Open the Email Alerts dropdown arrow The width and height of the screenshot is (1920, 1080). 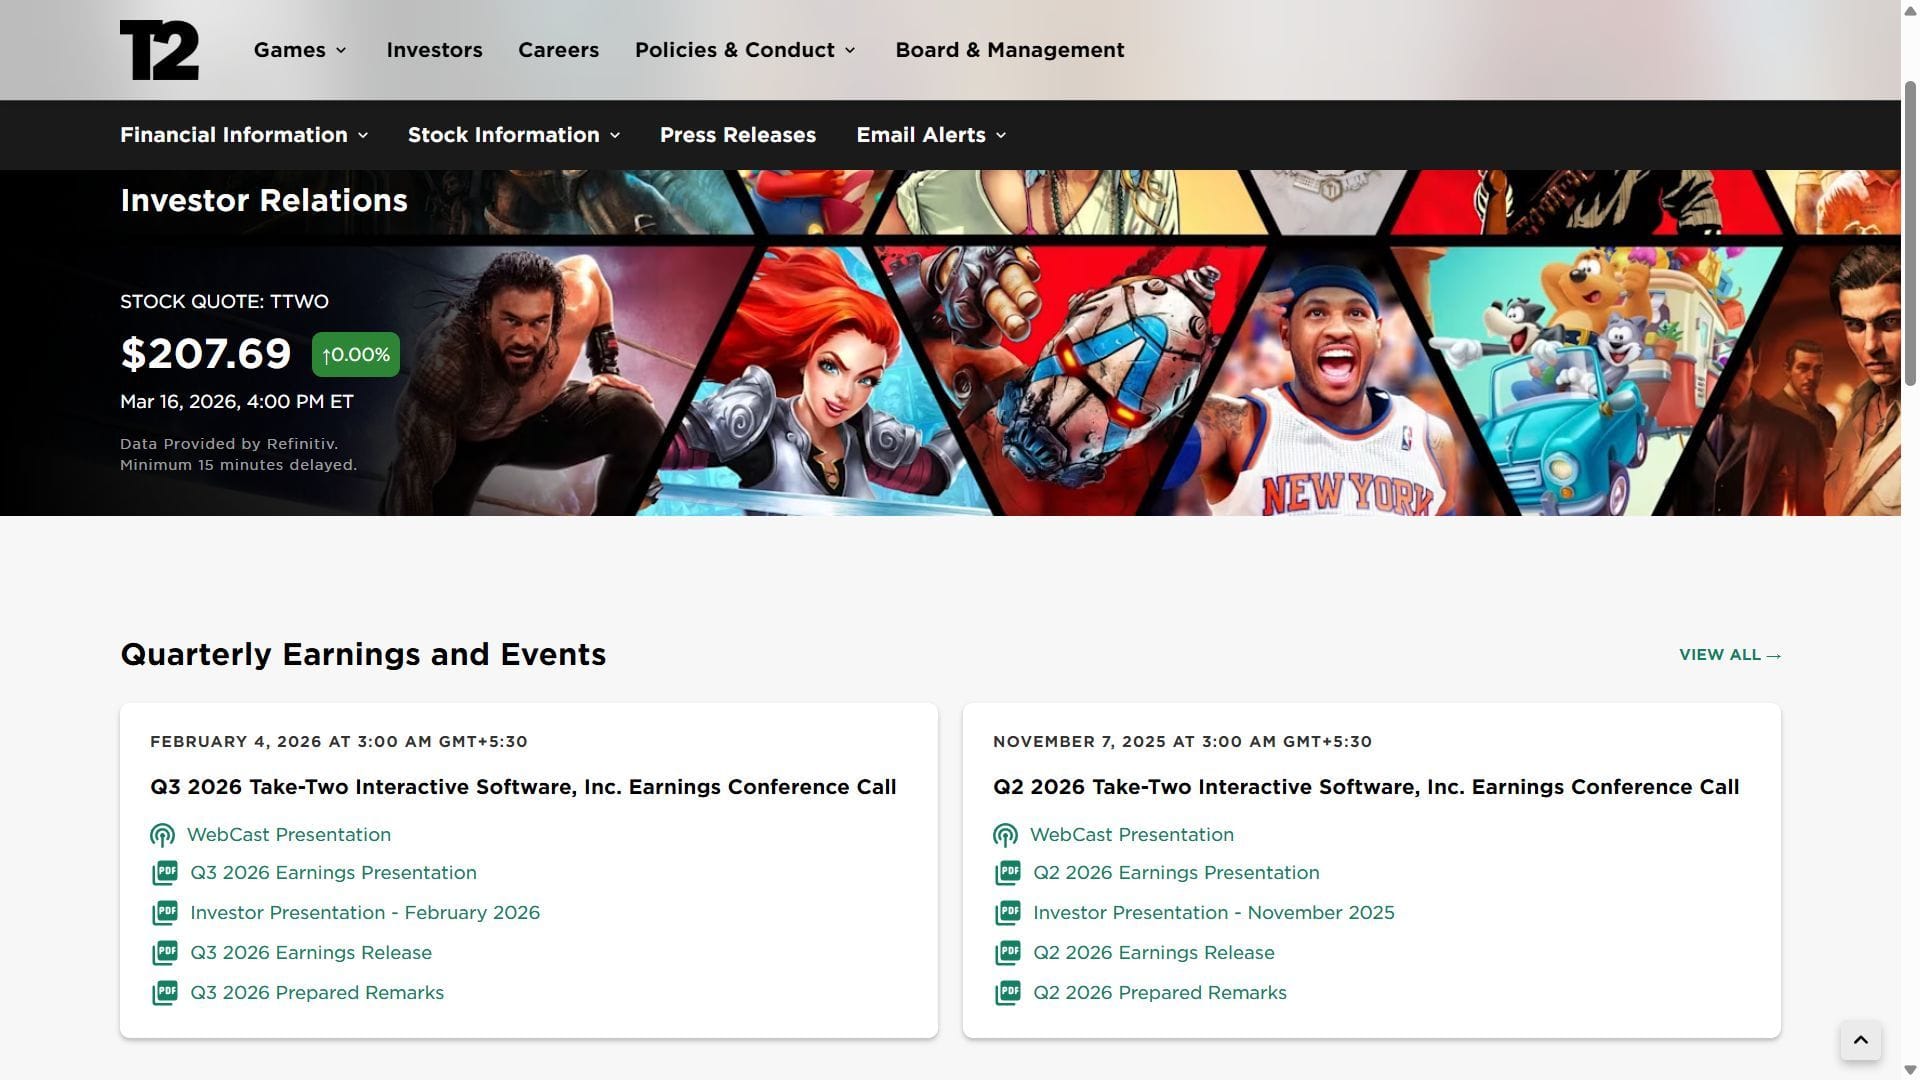1001,135
